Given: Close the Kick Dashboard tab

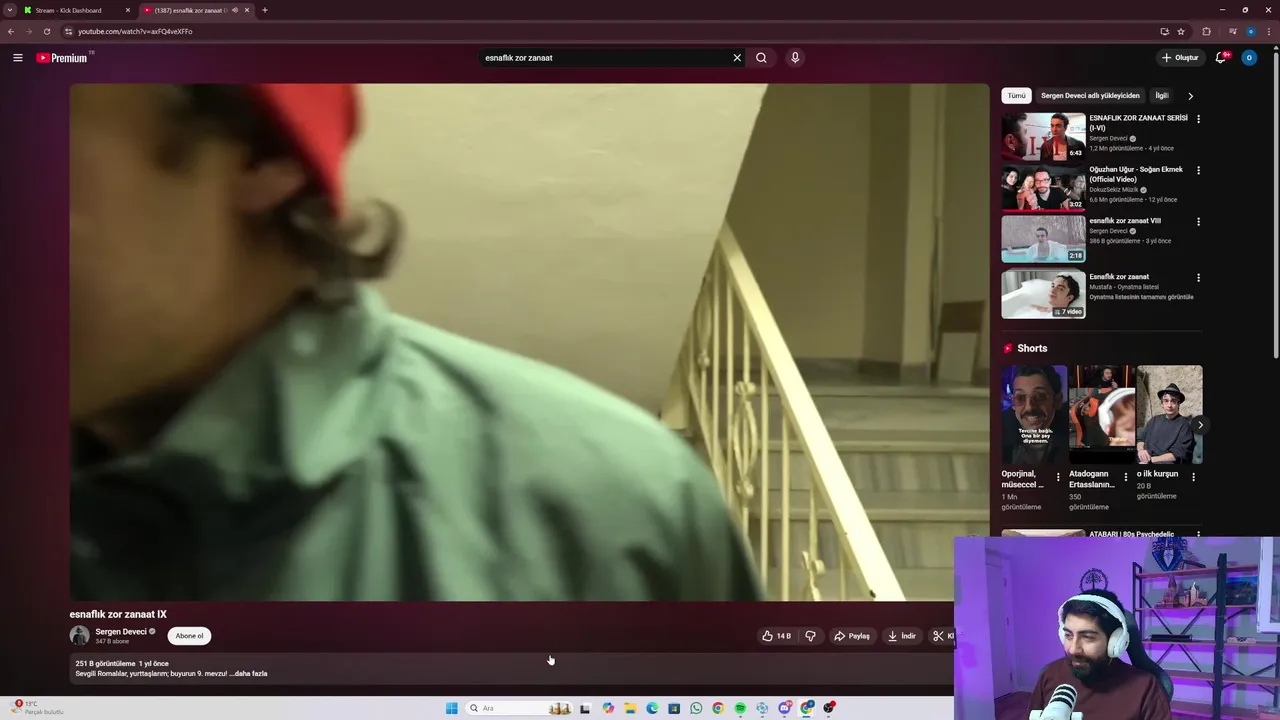Looking at the screenshot, I should point(128,10).
